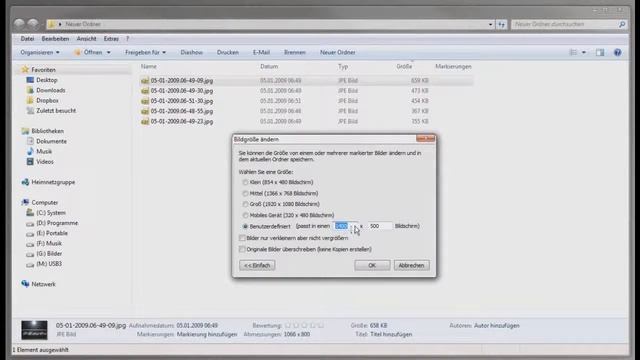This screenshot has height=360, width=640.
Task: Click the Desktop icon in sidebar
Action: pyautogui.click(x=30, y=80)
